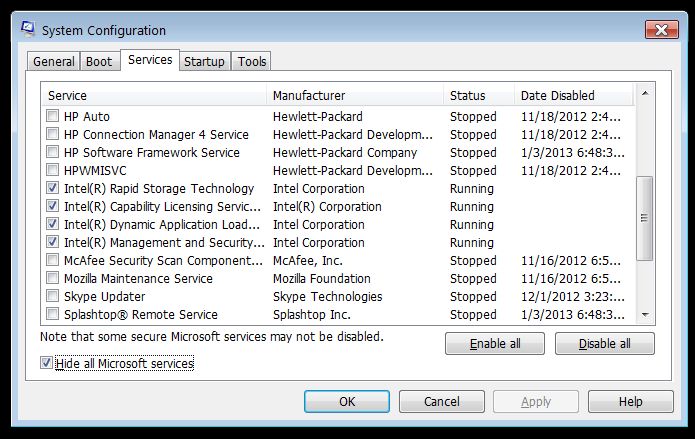This screenshot has height=439, width=695.
Task: Click 'Intel(R) Corporation' manufacturer cell
Action: tap(327, 207)
